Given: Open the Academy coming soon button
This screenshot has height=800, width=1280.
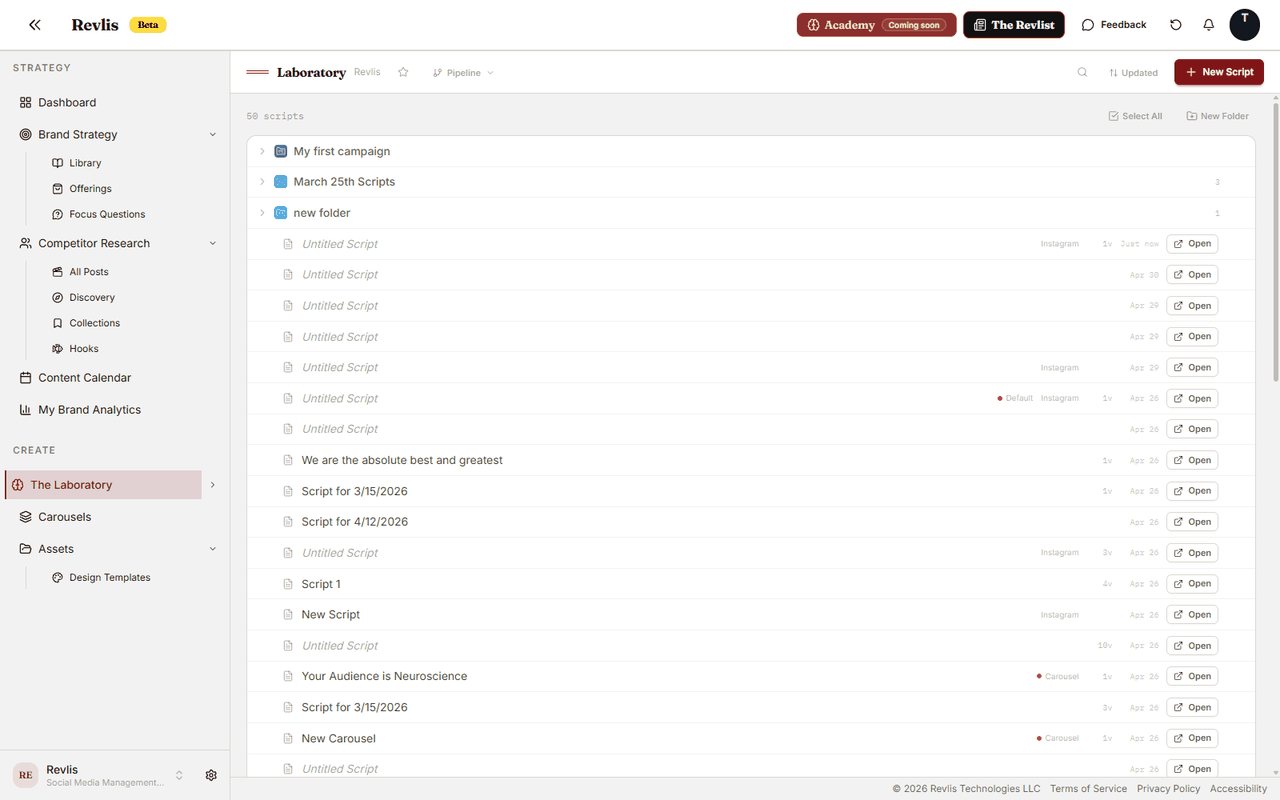Looking at the screenshot, I should [876, 25].
